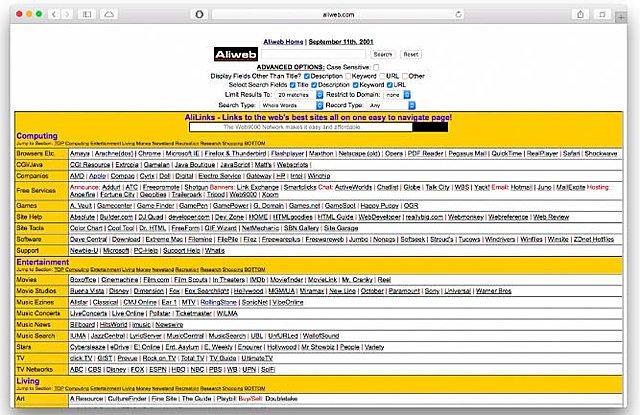Viewport: 640px width, 415px height.
Task: Open the ZDnet Hotfiles link
Action: (593, 239)
